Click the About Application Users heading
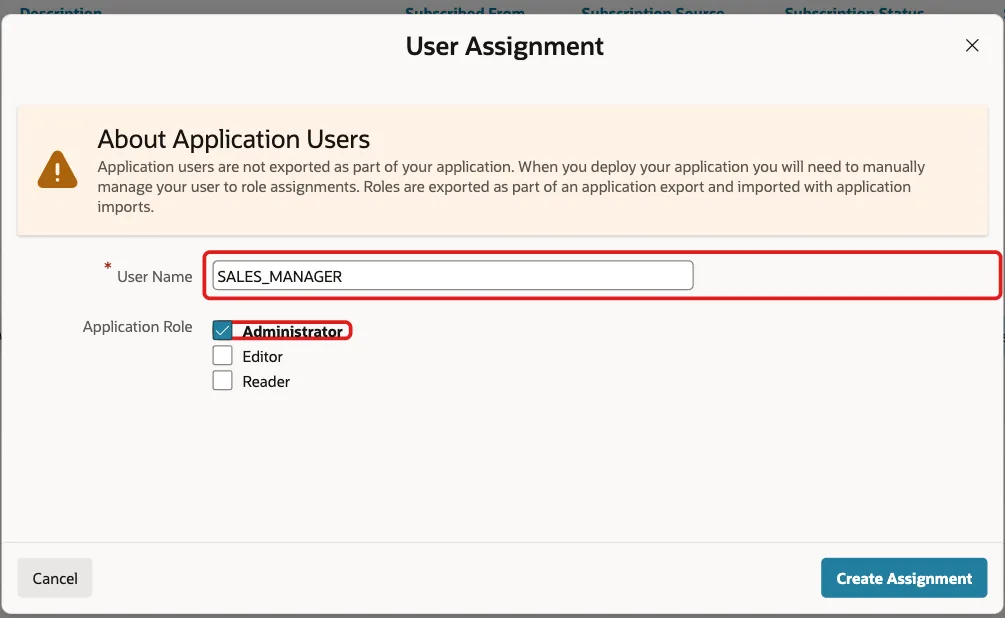 coord(234,139)
